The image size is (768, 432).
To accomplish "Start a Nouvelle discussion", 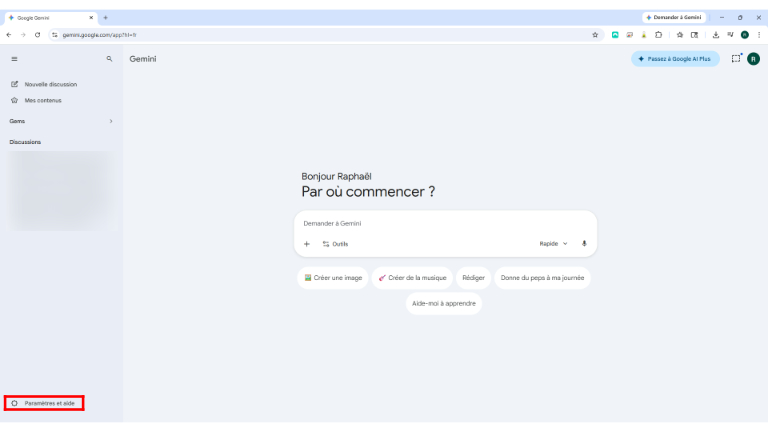I will point(50,84).
